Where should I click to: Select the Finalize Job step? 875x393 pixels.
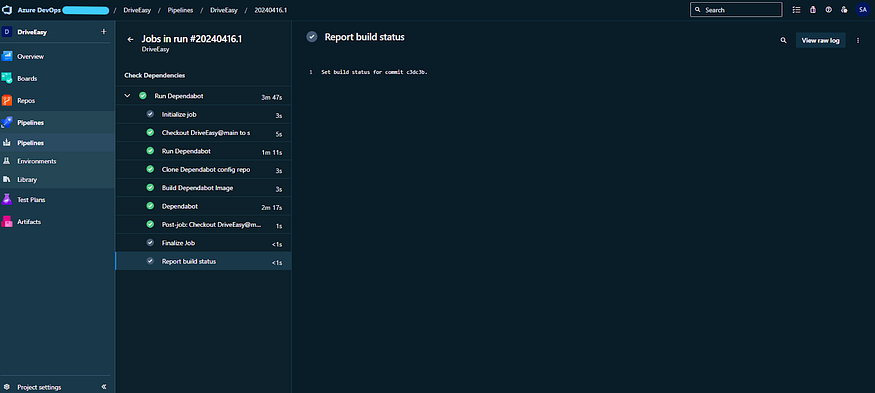pos(203,243)
